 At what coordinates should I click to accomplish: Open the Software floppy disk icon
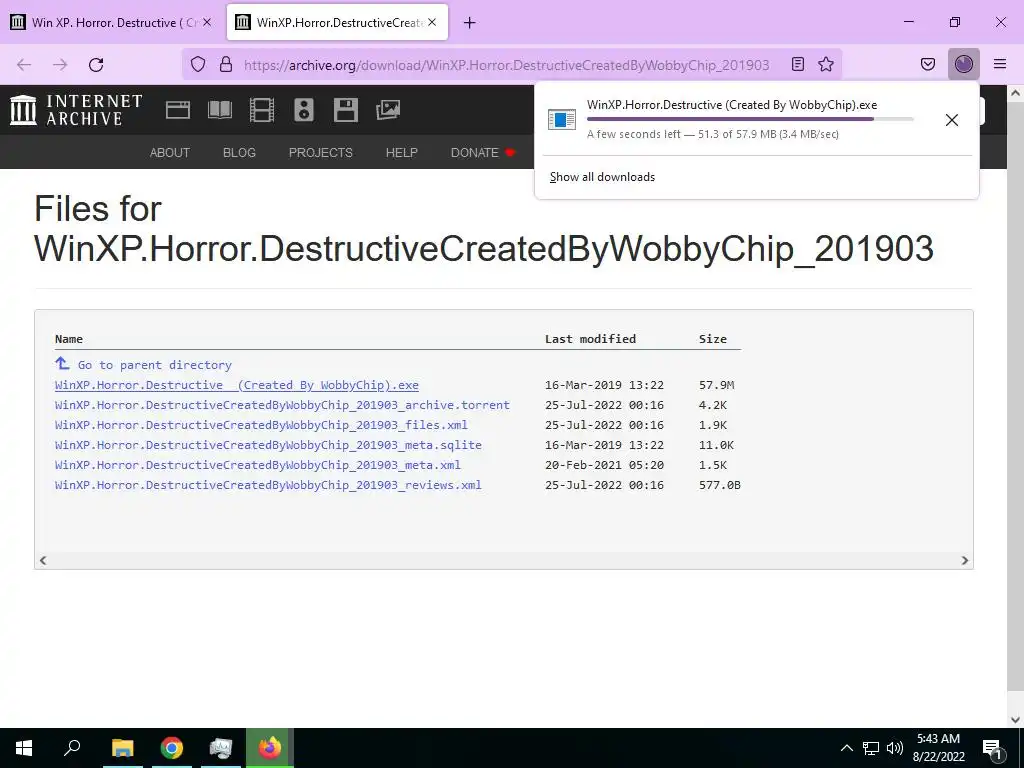[x=345, y=110]
